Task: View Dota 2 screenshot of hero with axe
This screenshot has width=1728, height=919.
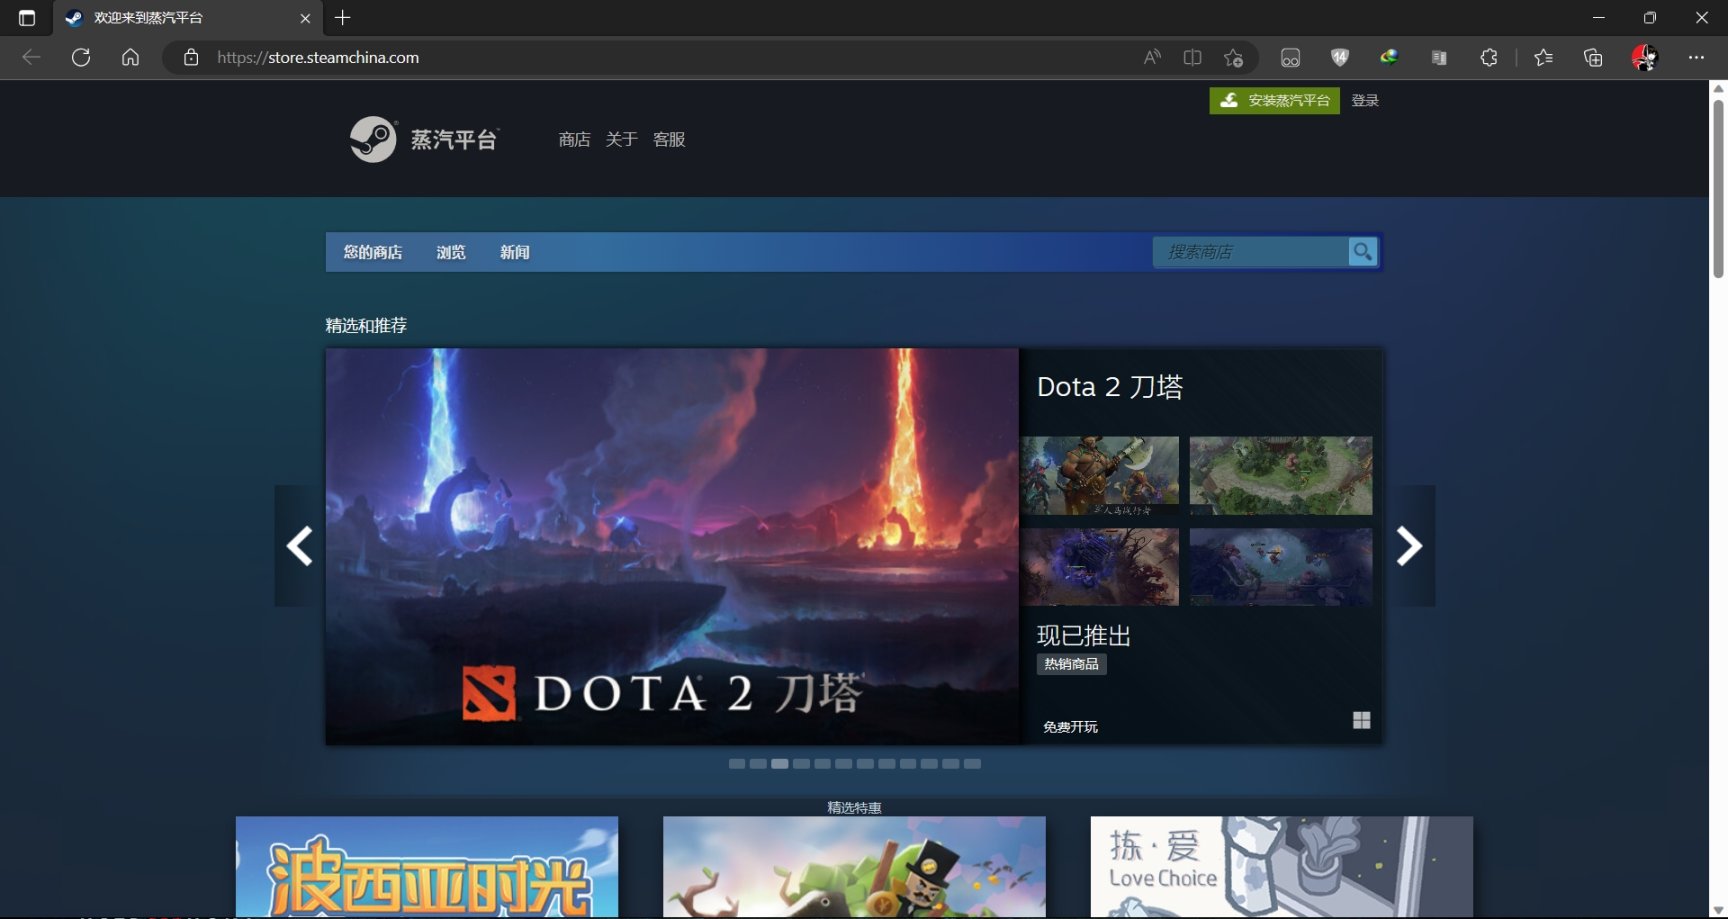Action: pos(1100,475)
